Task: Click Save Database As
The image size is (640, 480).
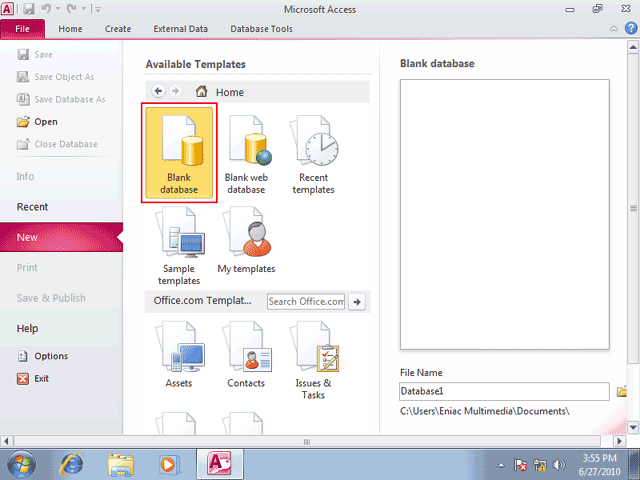Action: coord(61,100)
